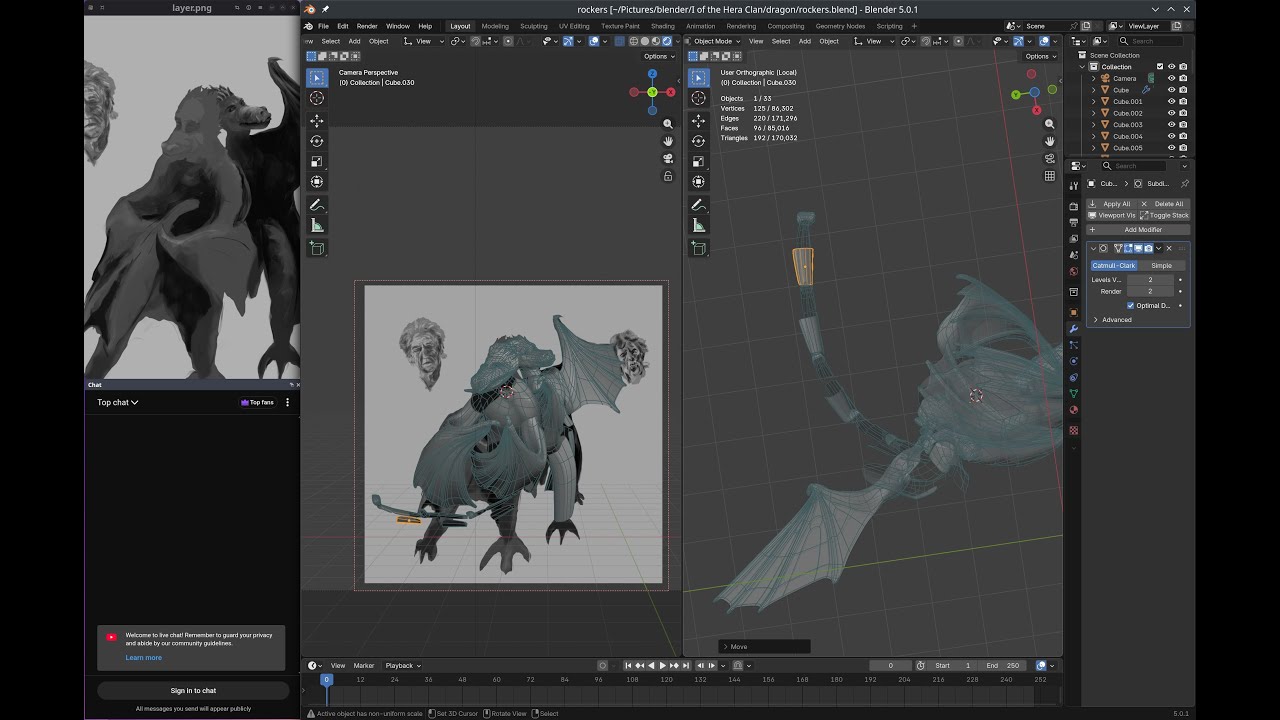1280x720 pixels.
Task: Uncheck the Collection exclude checkbox
Action: [1160, 67]
